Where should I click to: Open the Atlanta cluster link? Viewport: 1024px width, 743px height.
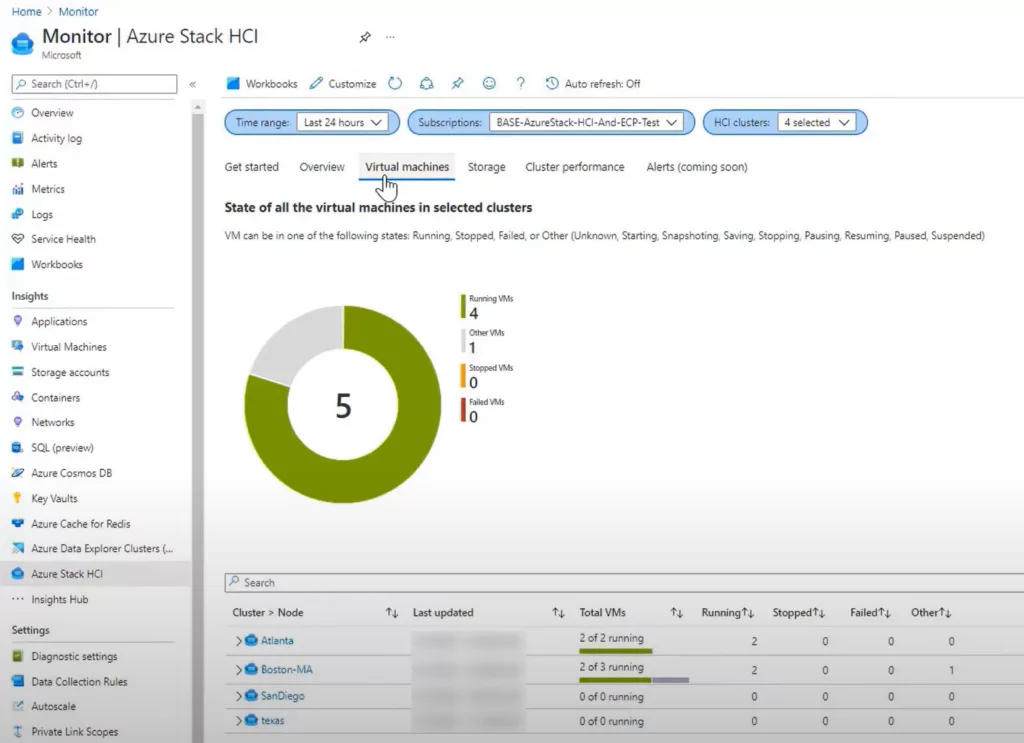point(277,641)
